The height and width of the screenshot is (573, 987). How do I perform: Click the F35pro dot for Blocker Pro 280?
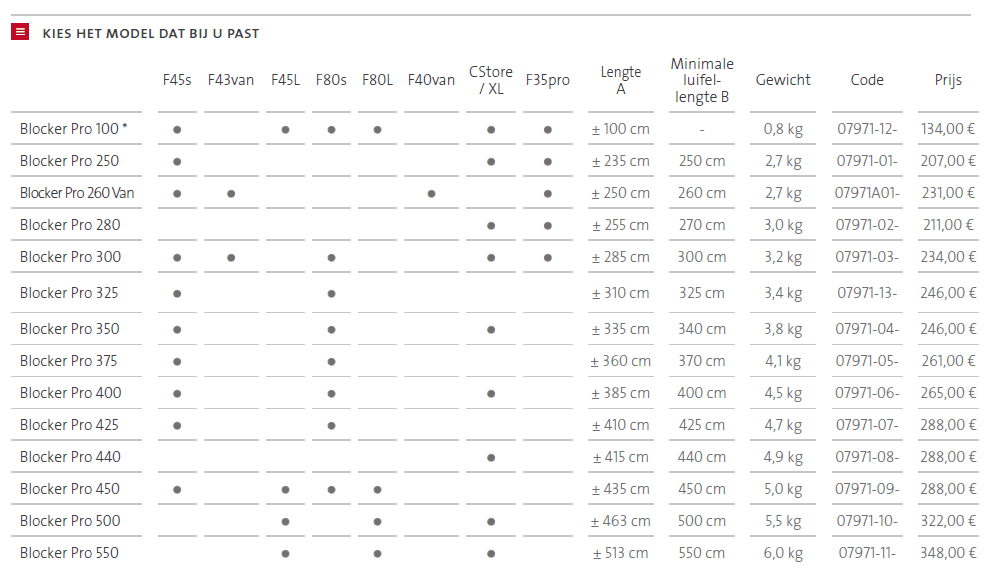(548, 225)
